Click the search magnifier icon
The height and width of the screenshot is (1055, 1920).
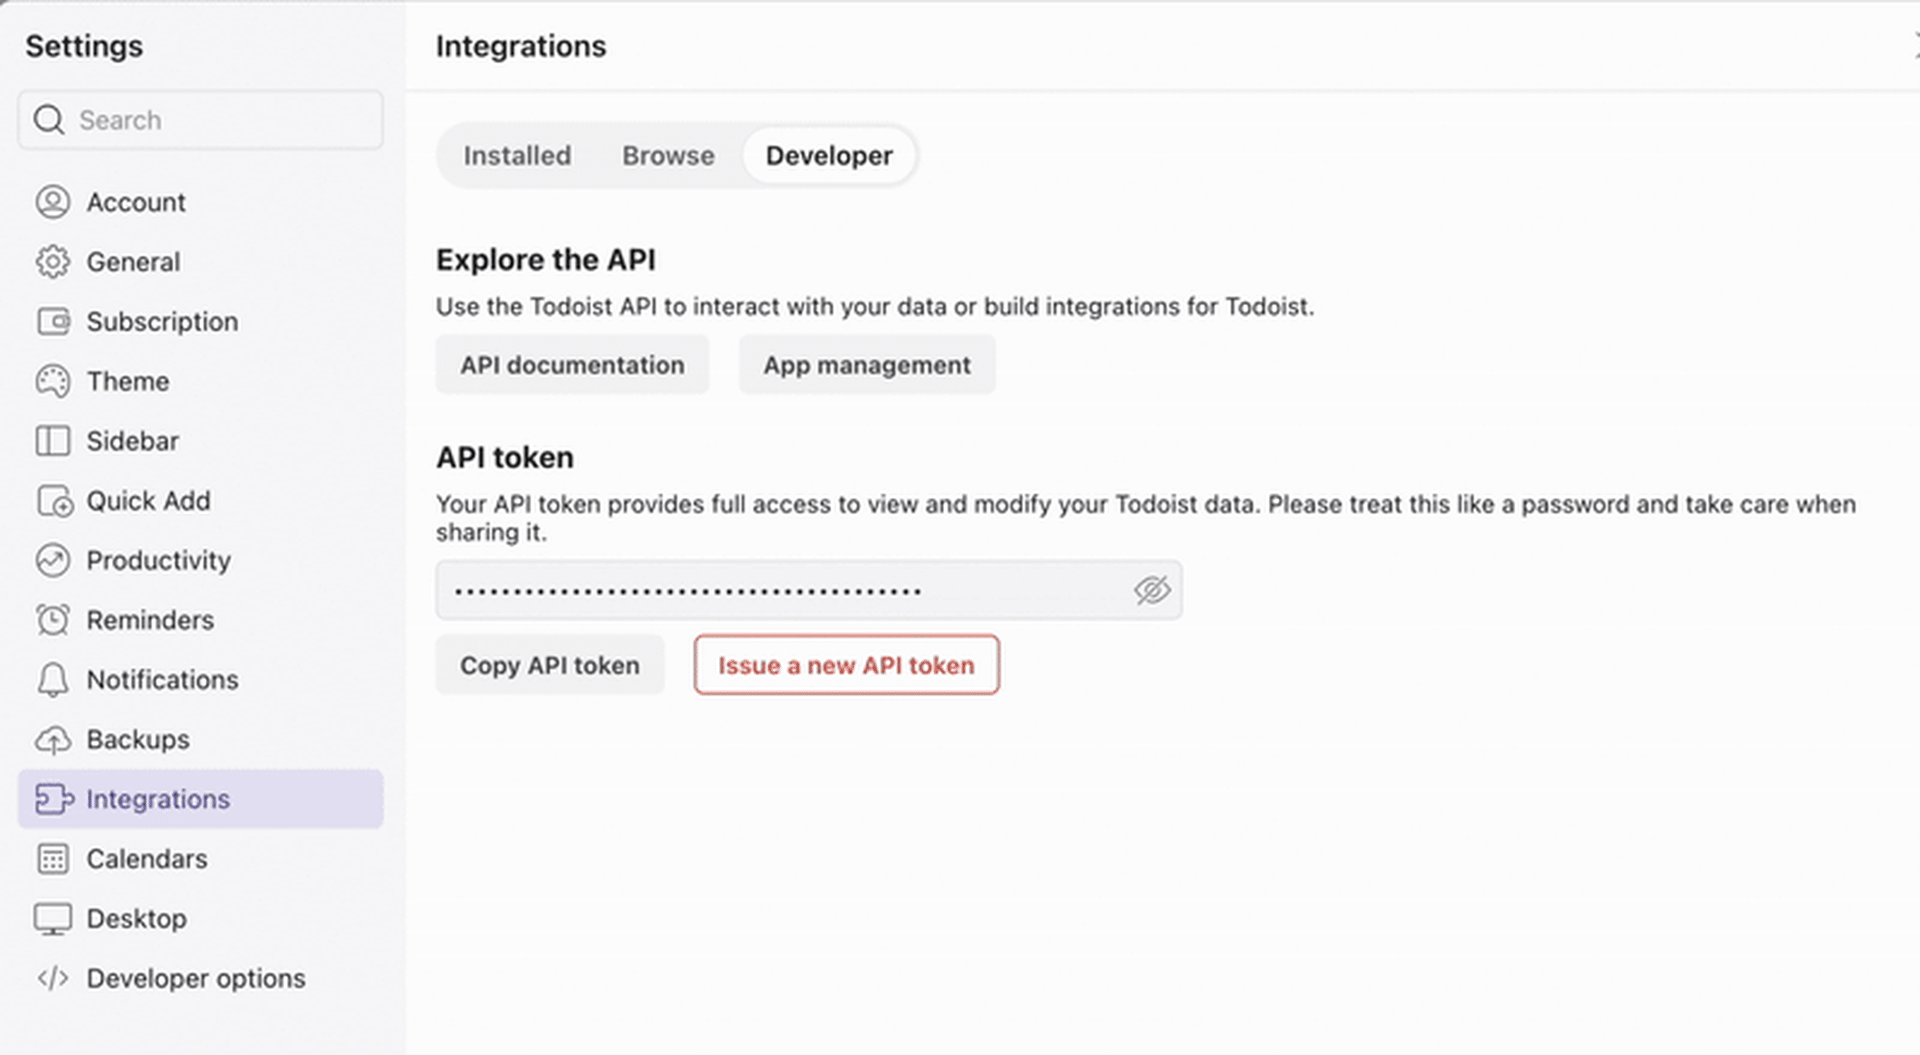coord(48,119)
